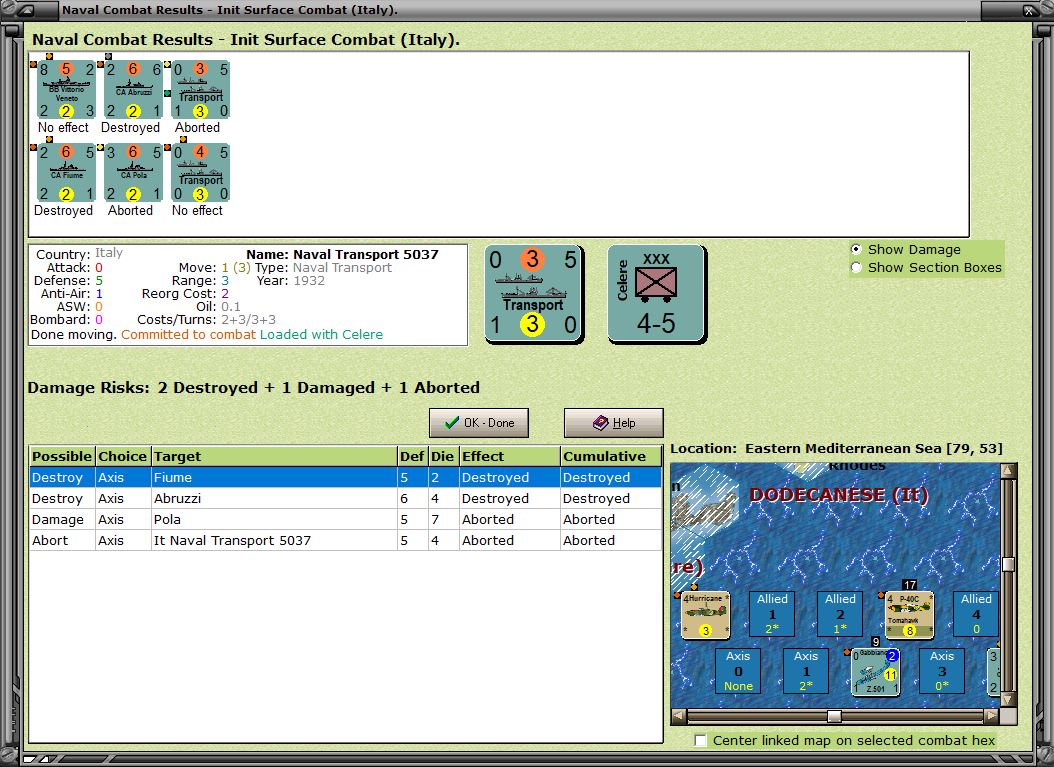
Task: Click the map's horizontal scrollbar right arrow
Action: [992, 716]
